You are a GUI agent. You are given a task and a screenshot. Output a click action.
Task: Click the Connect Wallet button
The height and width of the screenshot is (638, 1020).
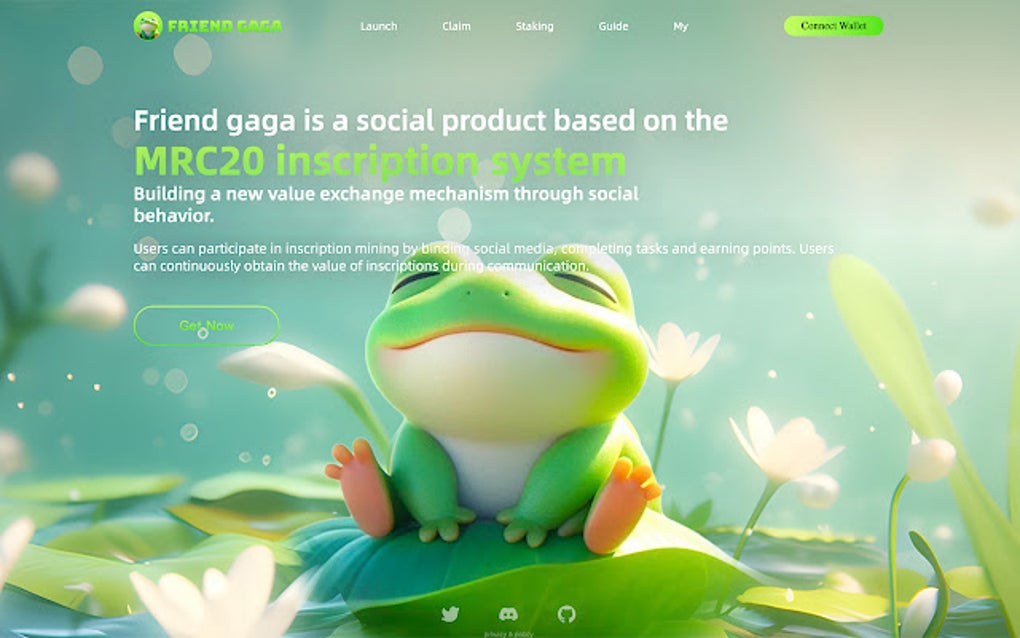833,26
